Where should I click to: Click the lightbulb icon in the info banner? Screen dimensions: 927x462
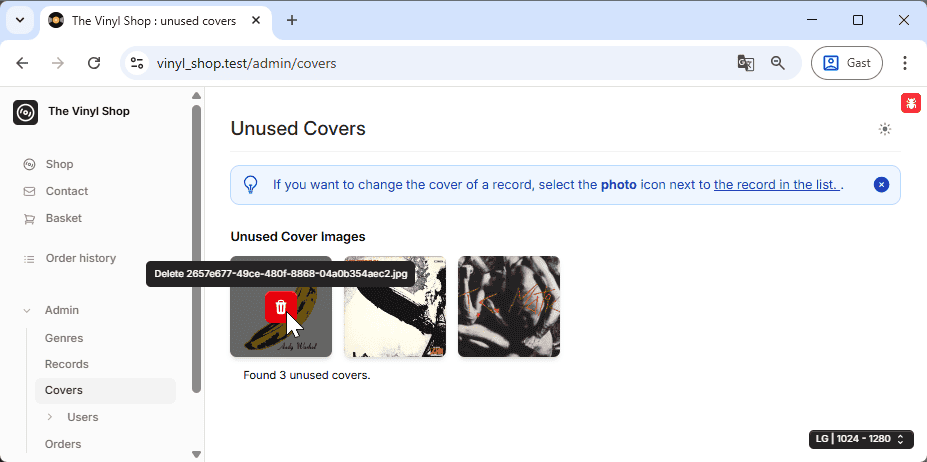point(251,185)
